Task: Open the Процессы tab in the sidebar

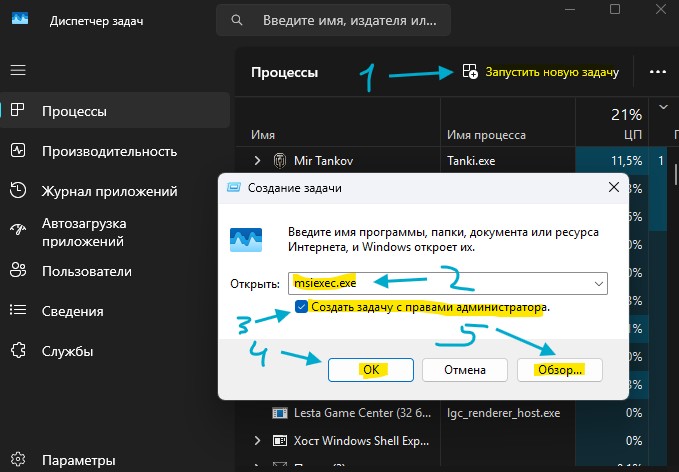Action: tap(115, 111)
